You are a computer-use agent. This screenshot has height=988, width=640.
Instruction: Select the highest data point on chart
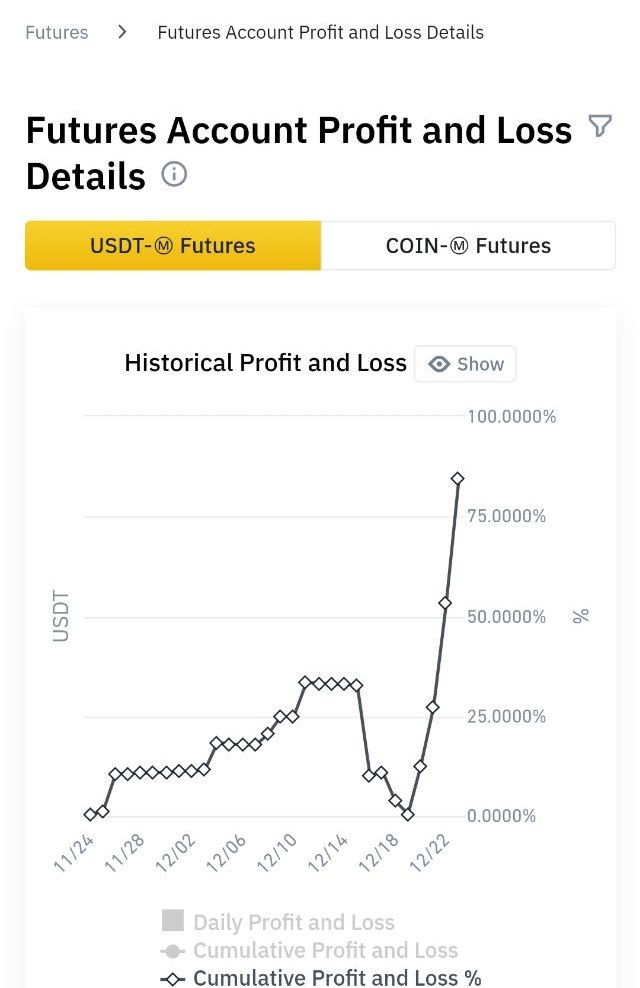tap(458, 479)
